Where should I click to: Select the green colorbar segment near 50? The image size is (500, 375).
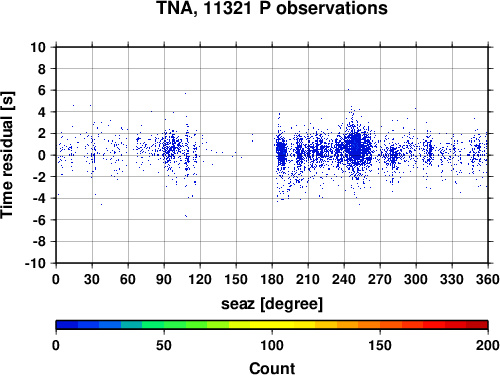click(164, 325)
